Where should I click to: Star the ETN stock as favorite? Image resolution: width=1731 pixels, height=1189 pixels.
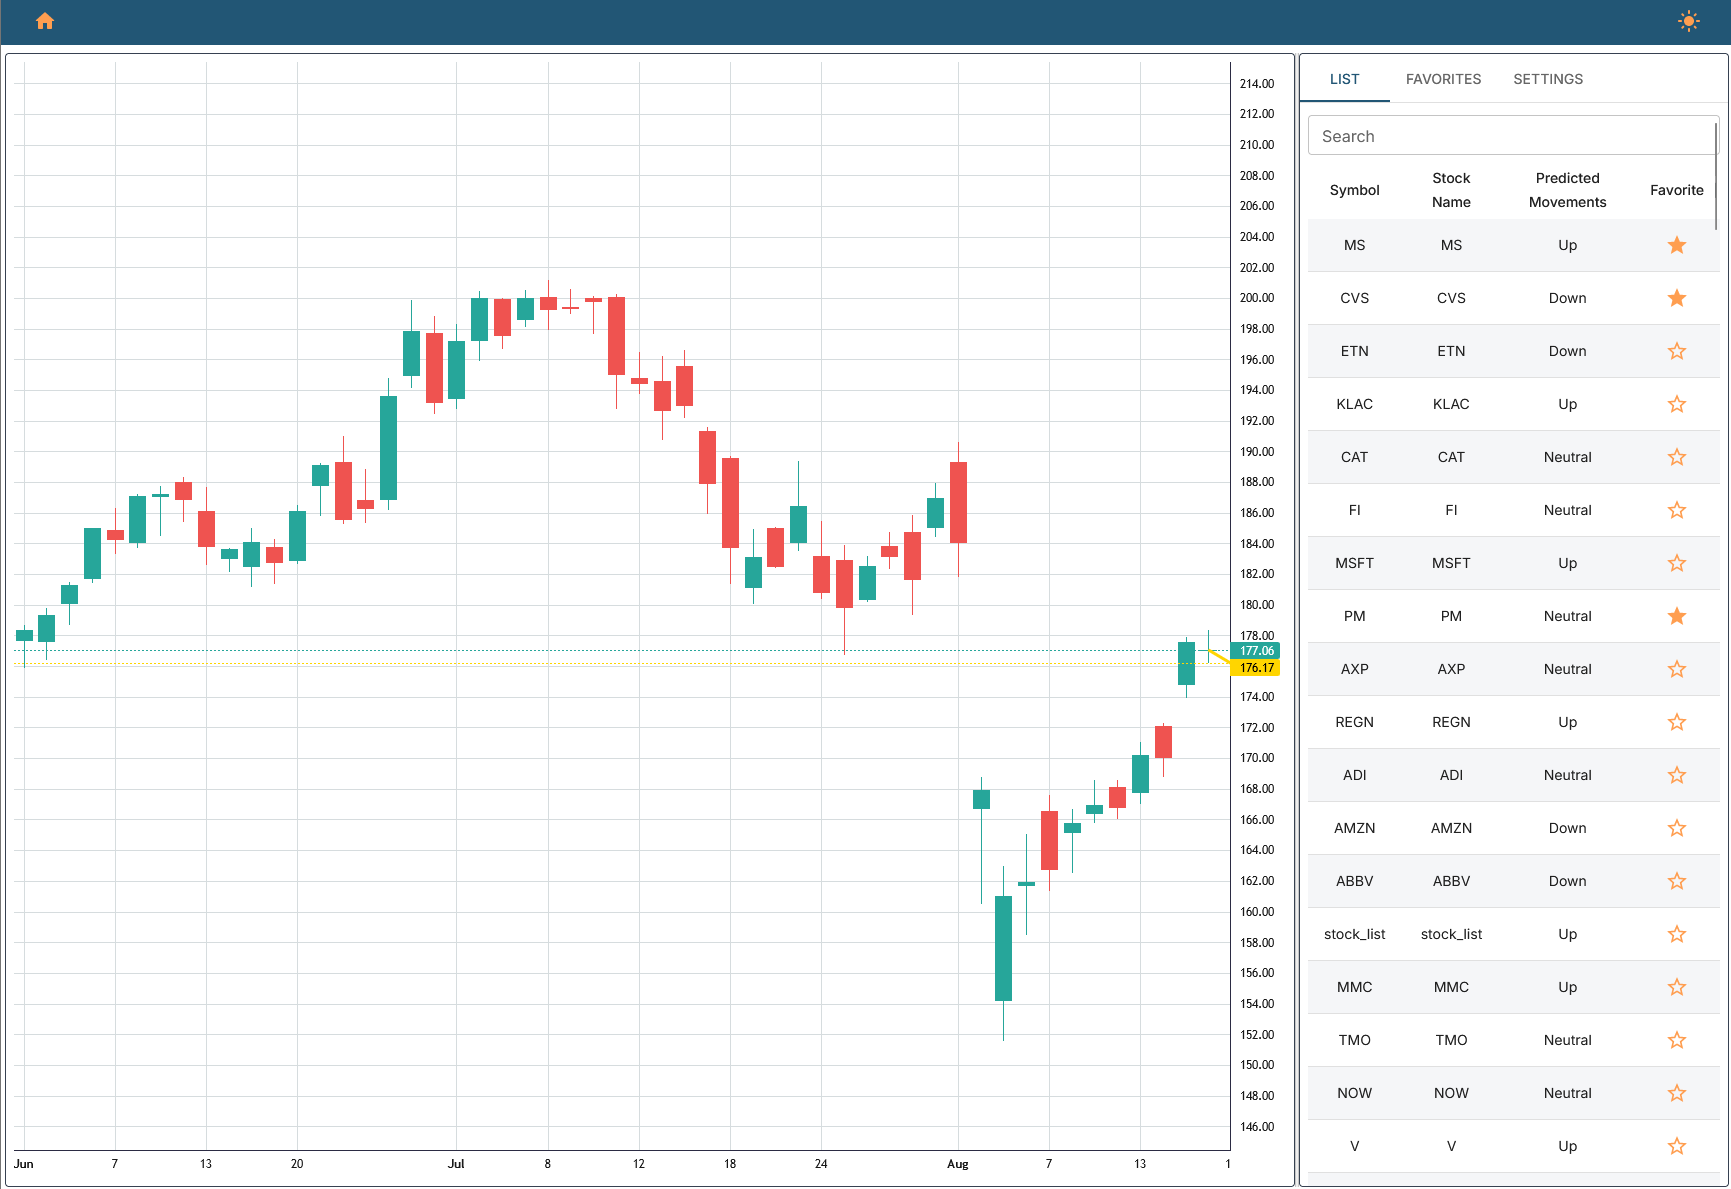pyautogui.click(x=1676, y=351)
